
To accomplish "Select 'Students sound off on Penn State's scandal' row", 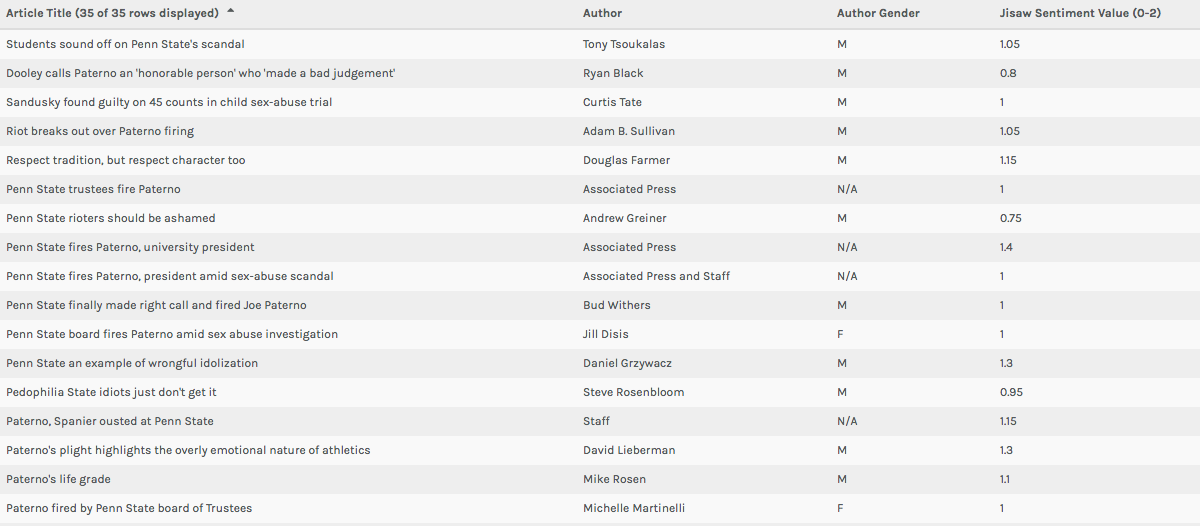I will [x=125, y=44].
